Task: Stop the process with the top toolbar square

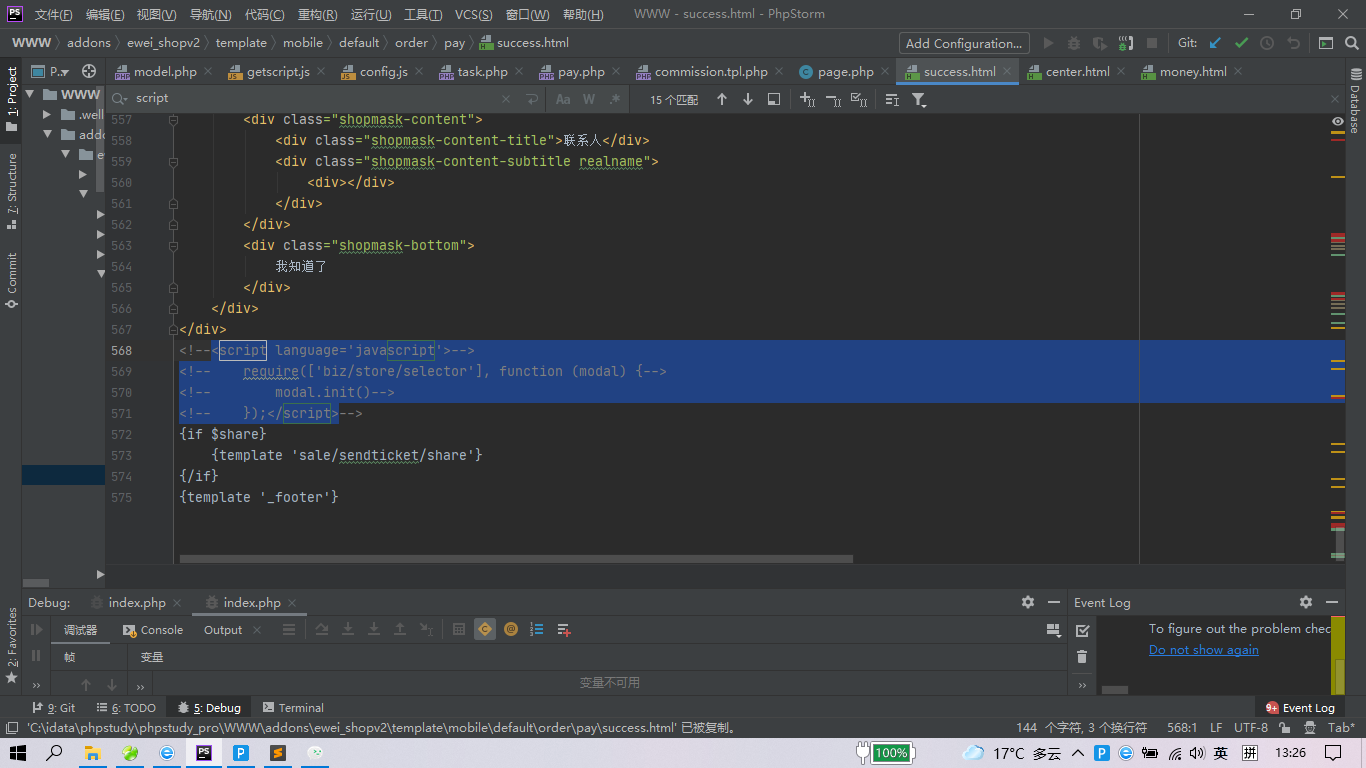Action: (x=1152, y=43)
